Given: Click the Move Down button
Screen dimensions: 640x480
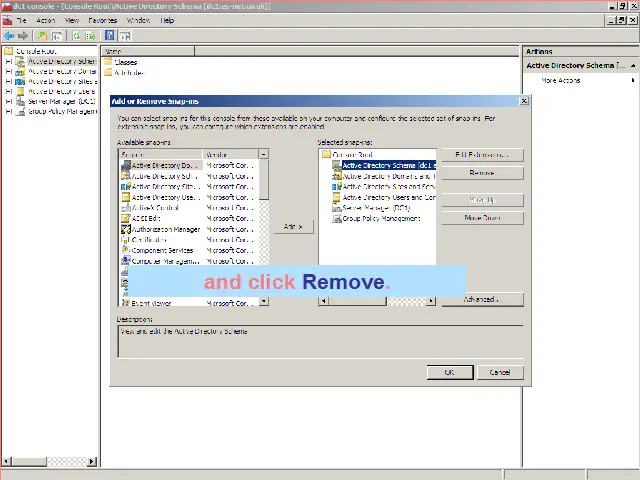Looking at the screenshot, I should [x=482, y=218].
